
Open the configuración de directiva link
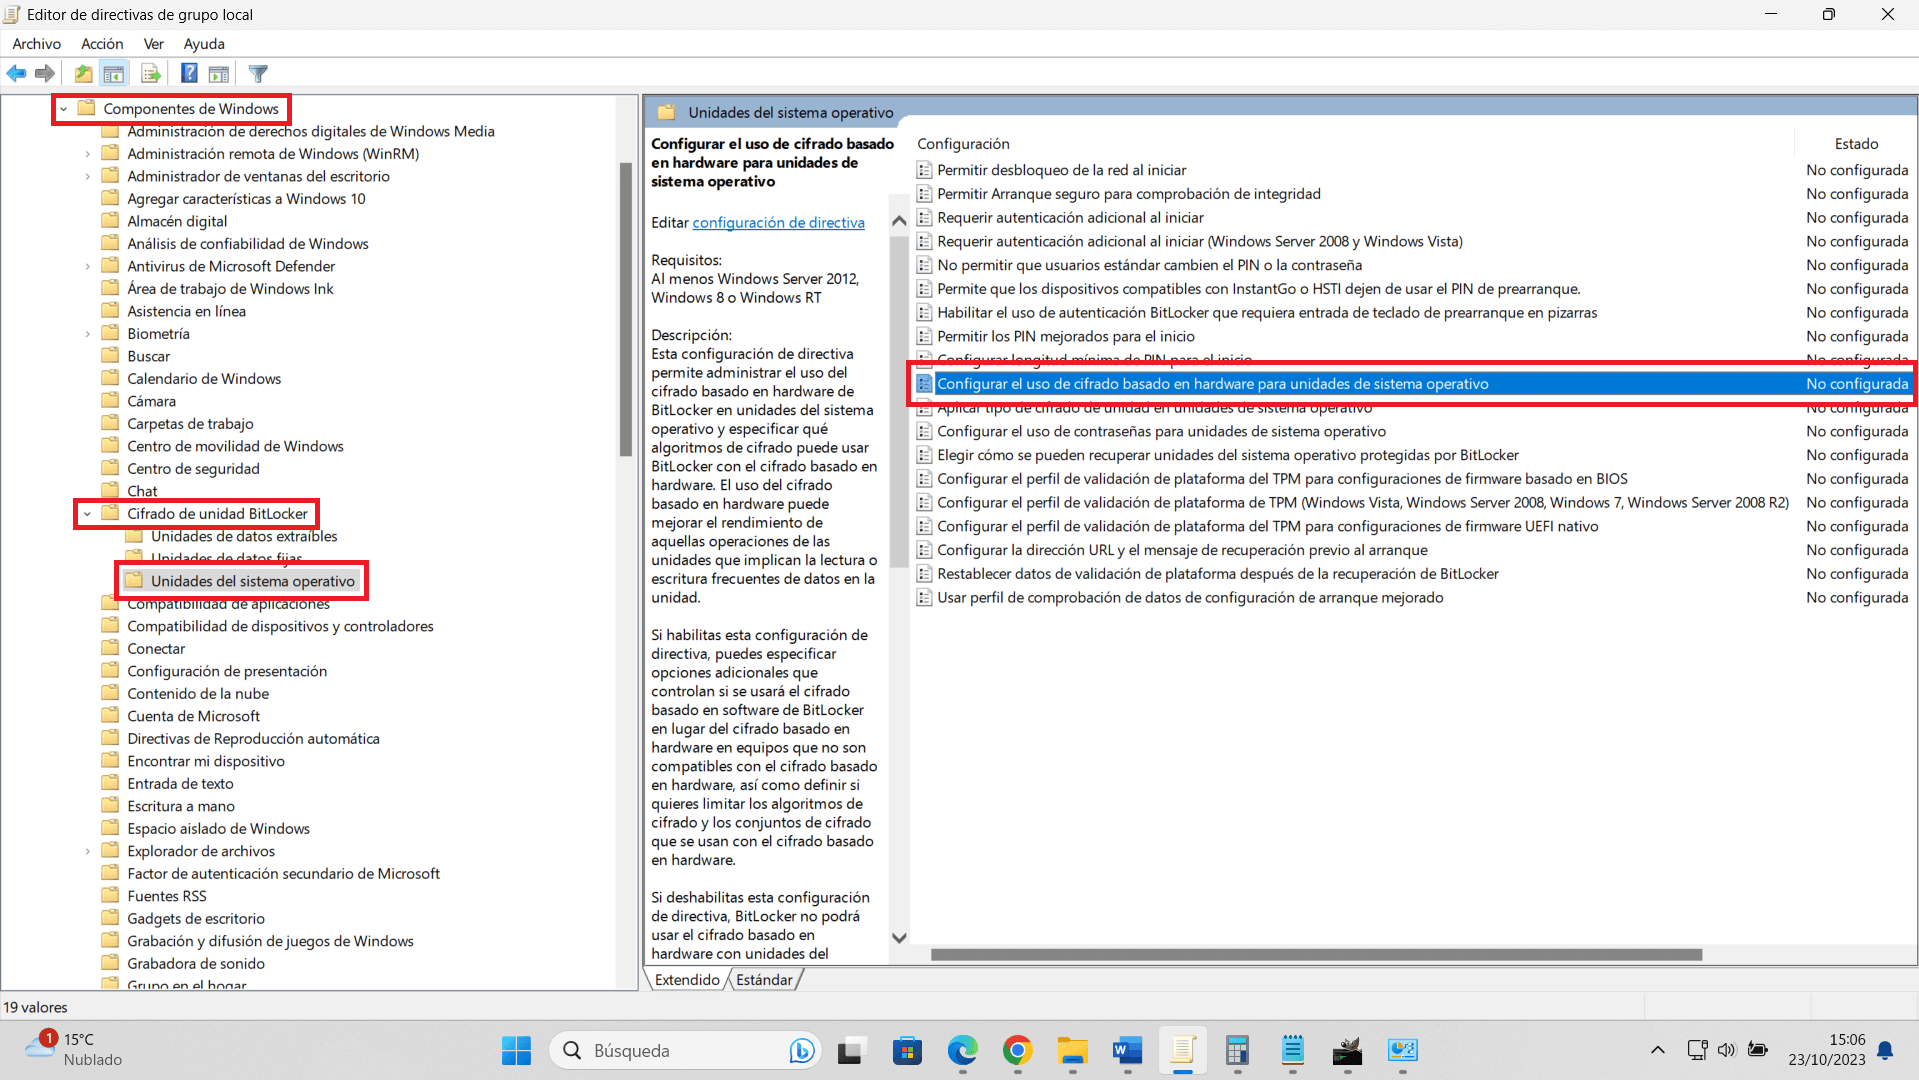(x=778, y=222)
